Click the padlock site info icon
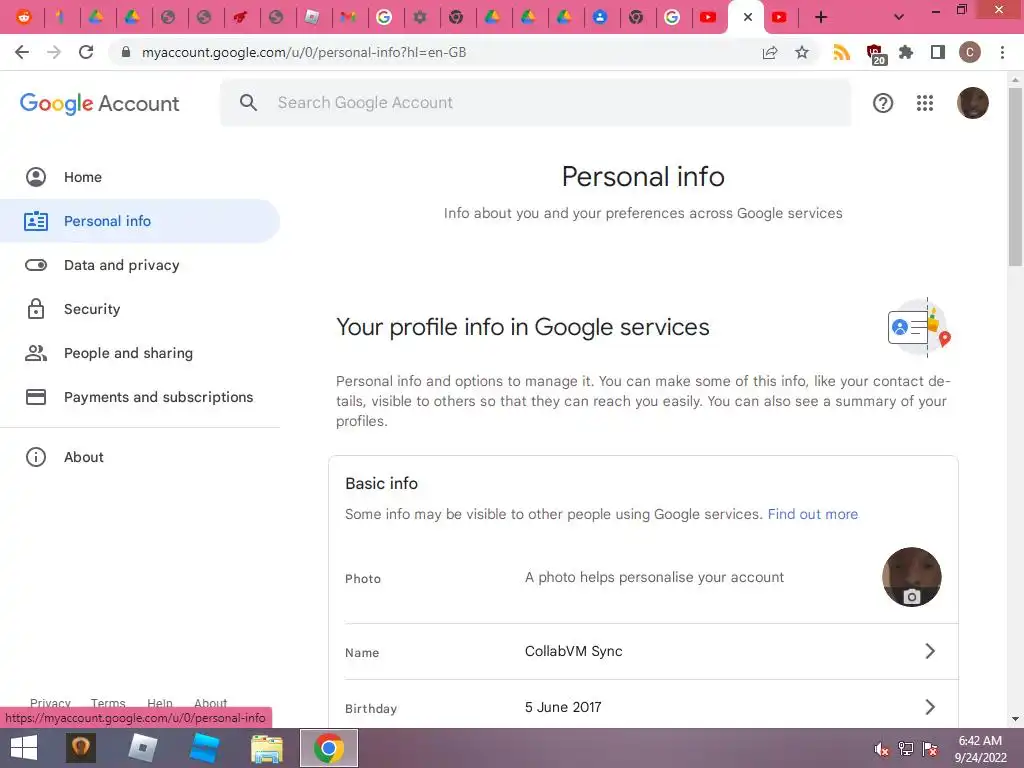 point(126,52)
